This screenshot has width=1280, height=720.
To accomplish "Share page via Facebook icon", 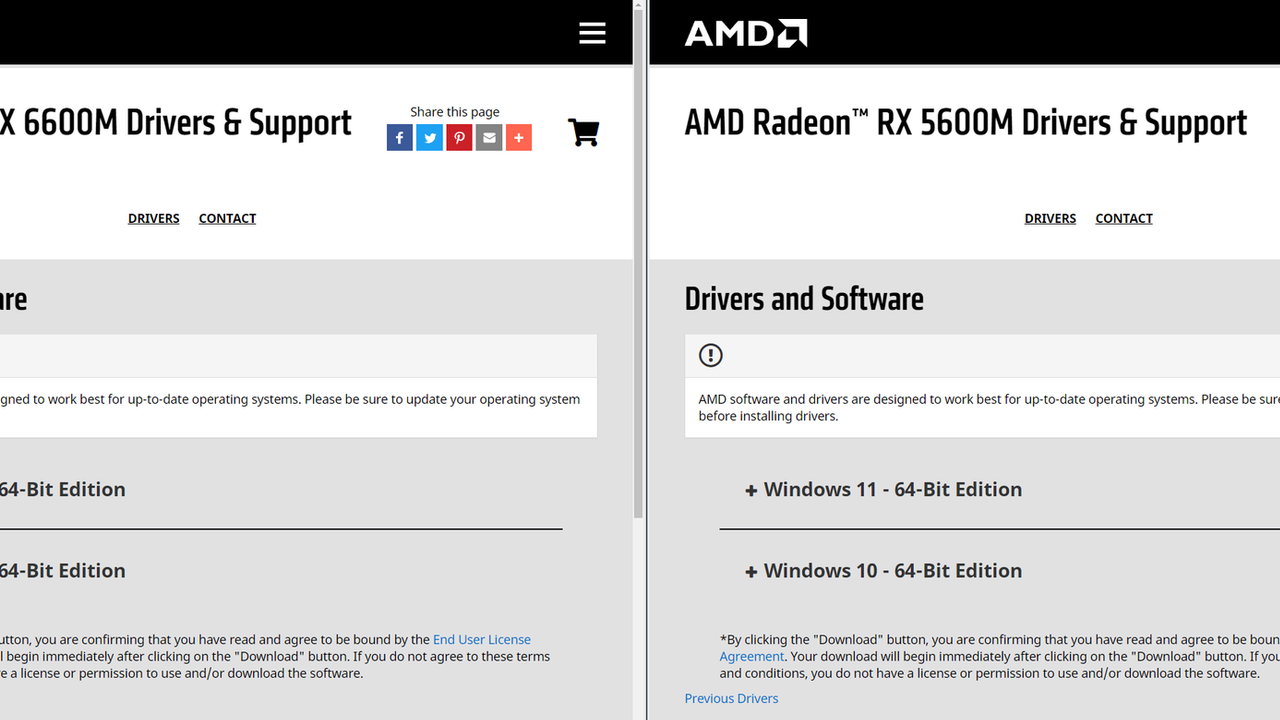I will (x=399, y=138).
